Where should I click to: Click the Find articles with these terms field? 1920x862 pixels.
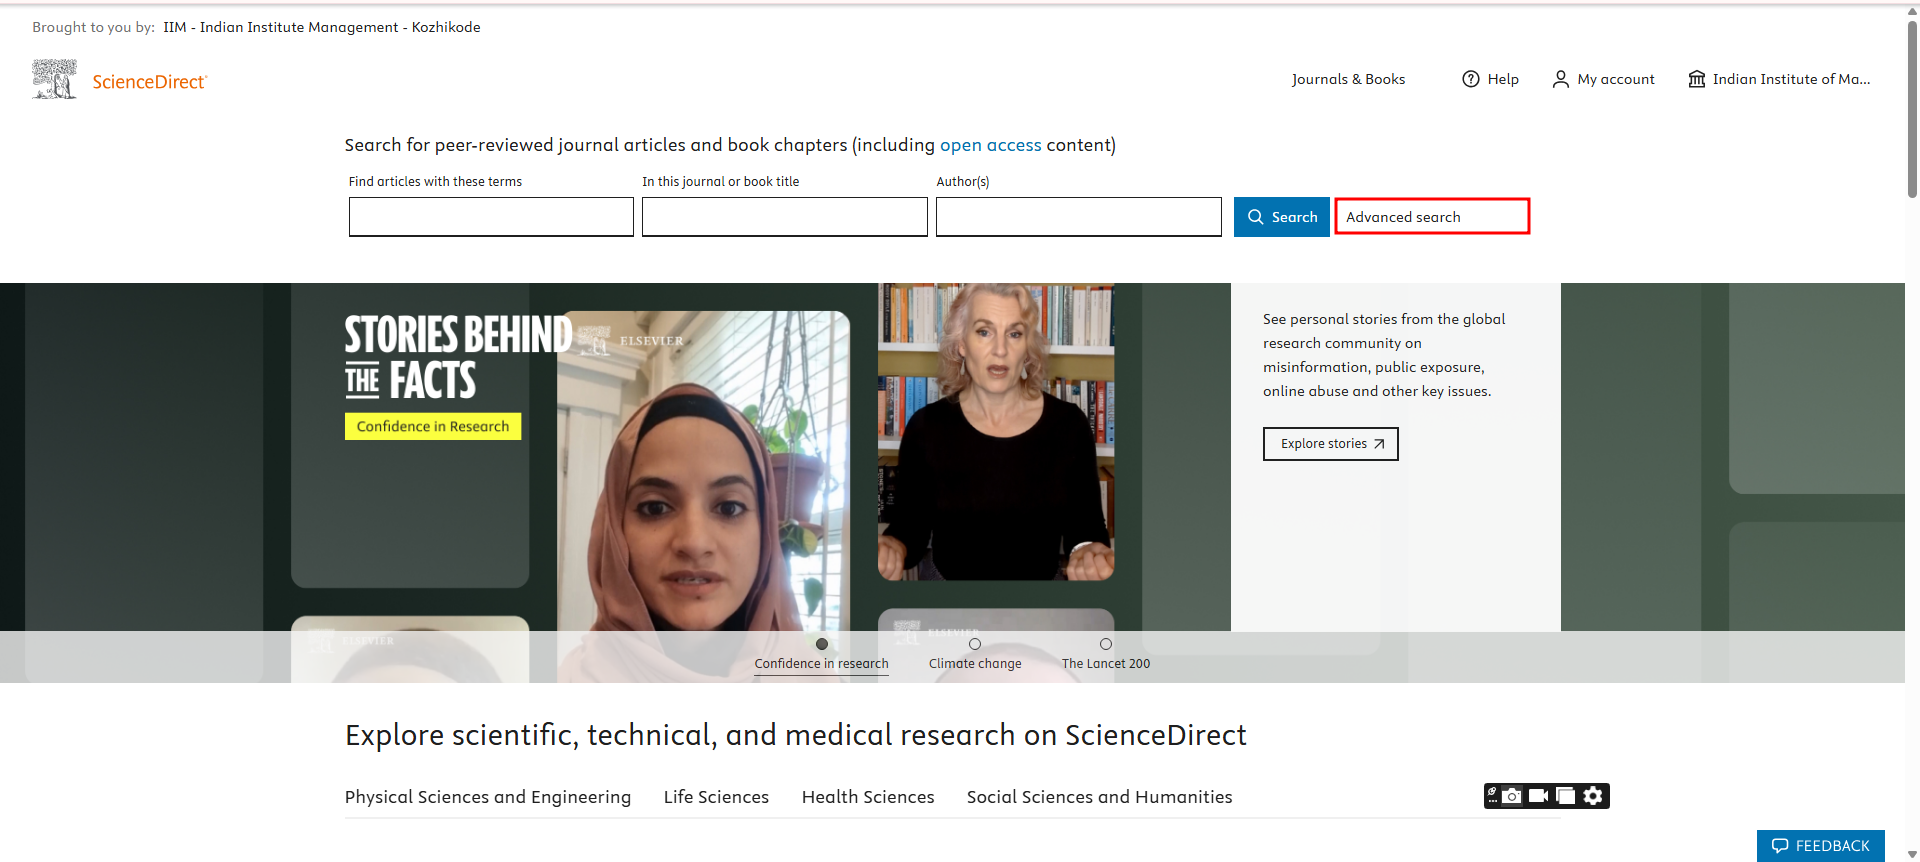click(491, 217)
